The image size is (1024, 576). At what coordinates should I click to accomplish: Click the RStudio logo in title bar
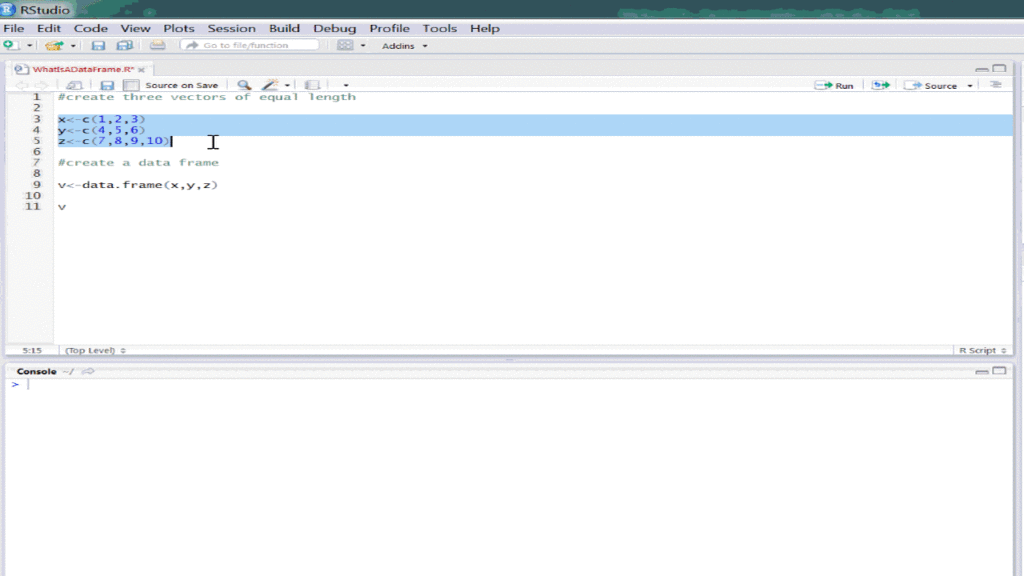8,10
